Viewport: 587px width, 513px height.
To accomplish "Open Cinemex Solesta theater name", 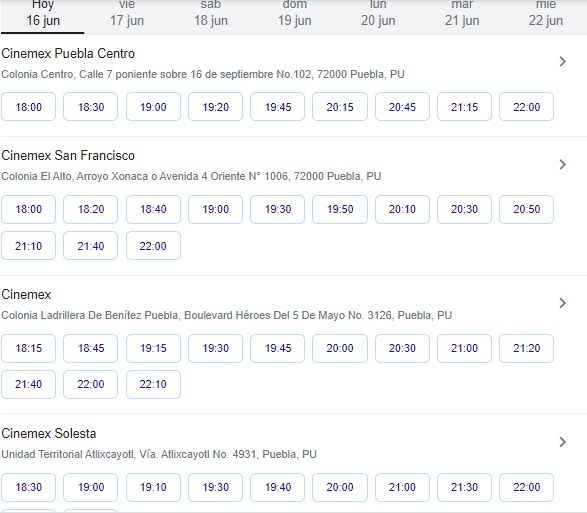I will [49, 434].
